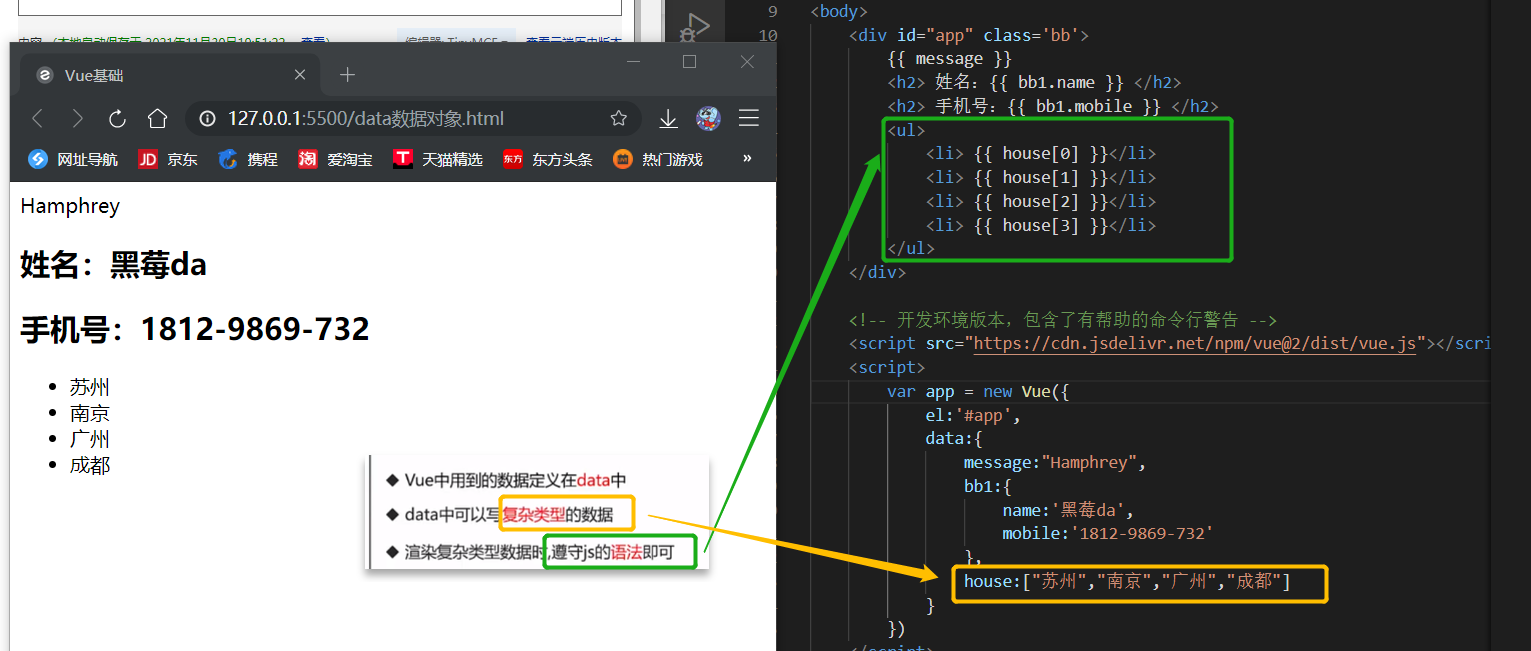Click the 手机号:1812-9869-732 heading
Screen dimensions: 1531x651
click(x=195, y=329)
